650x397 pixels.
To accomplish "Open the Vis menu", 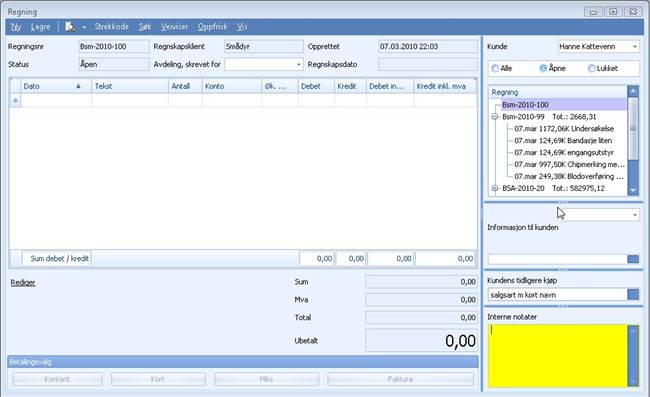I will tap(242, 27).
